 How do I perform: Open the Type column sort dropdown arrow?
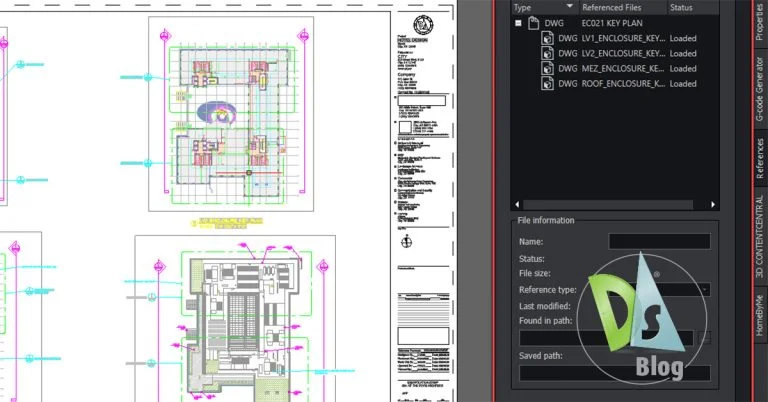coord(571,7)
